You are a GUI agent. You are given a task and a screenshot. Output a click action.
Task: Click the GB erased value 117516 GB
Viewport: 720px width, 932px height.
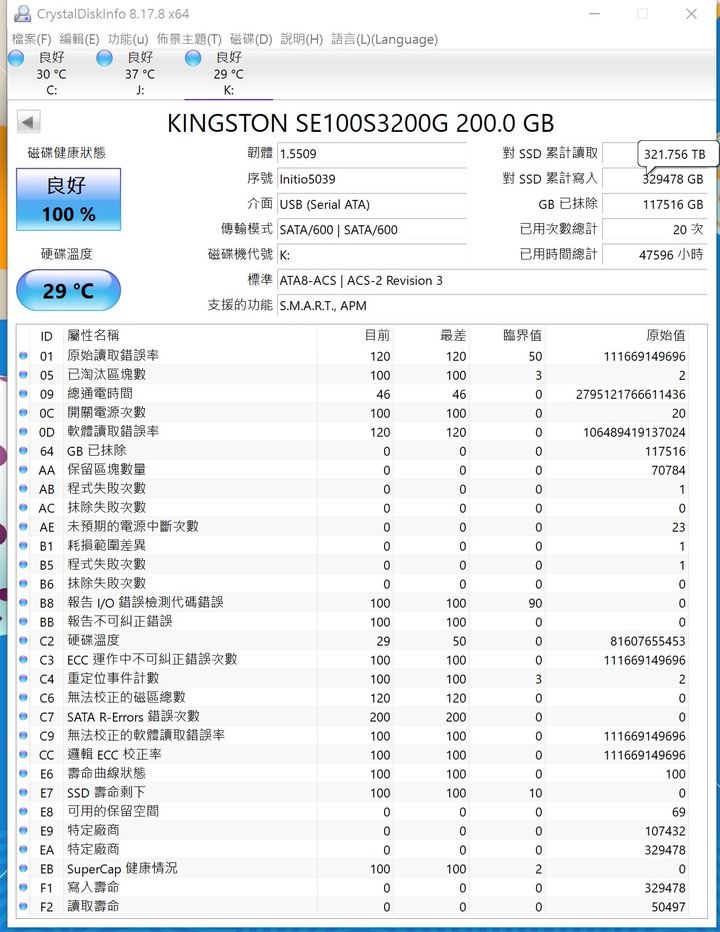pos(655,204)
